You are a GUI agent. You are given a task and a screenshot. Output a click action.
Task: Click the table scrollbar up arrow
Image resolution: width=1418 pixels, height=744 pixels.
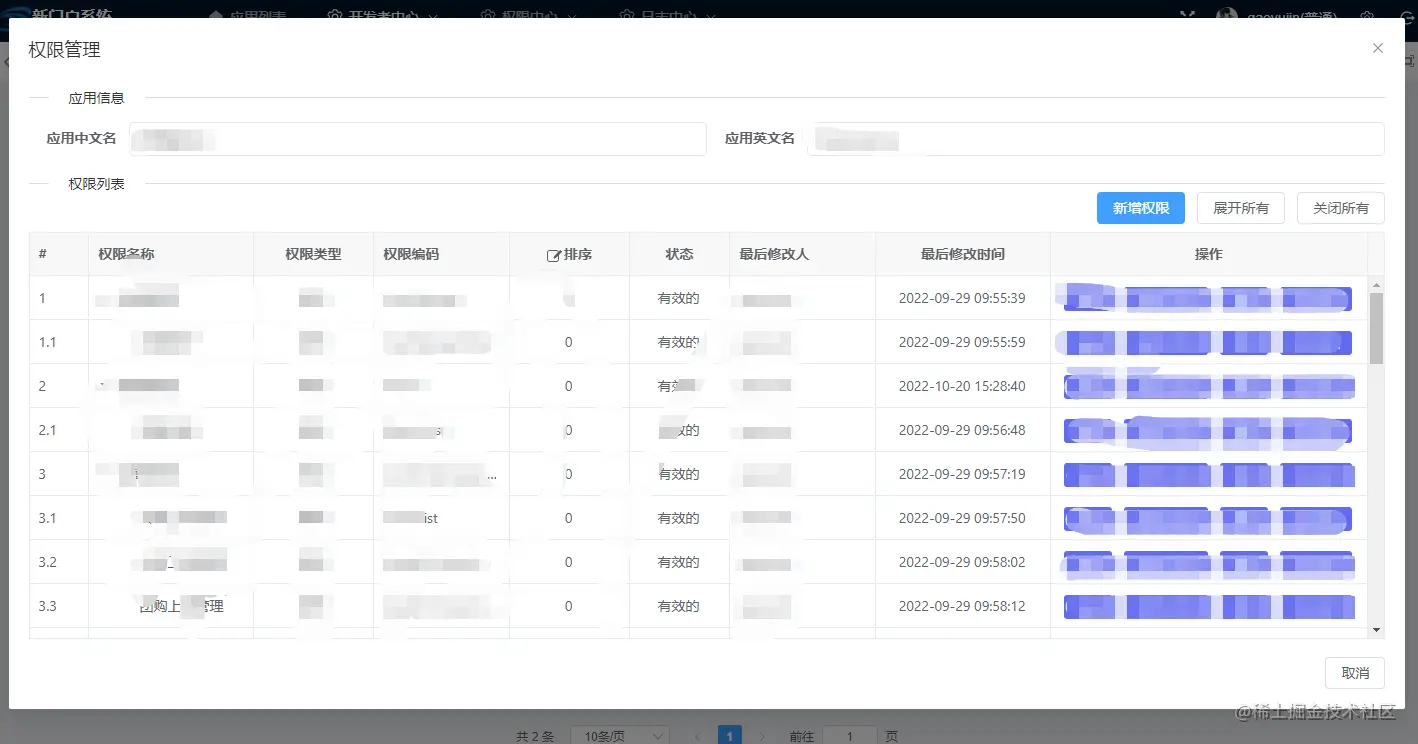pos(1376,284)
